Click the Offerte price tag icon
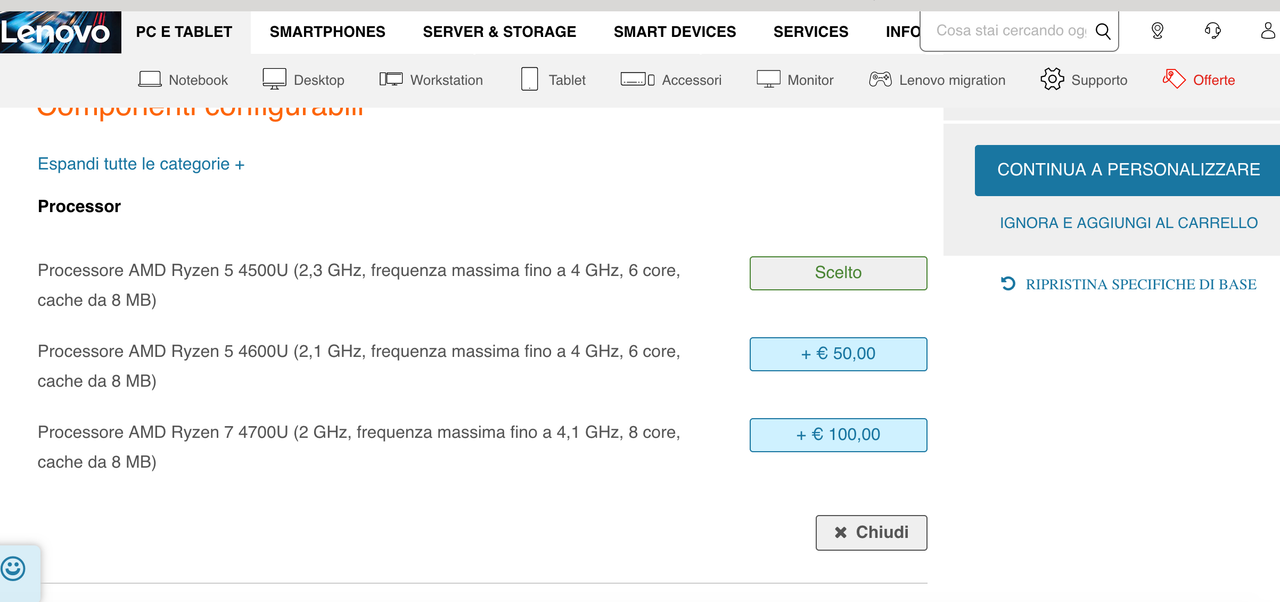Image resolution: width=1280 pixels, height=602 pixels. [x=1174, y=79]
